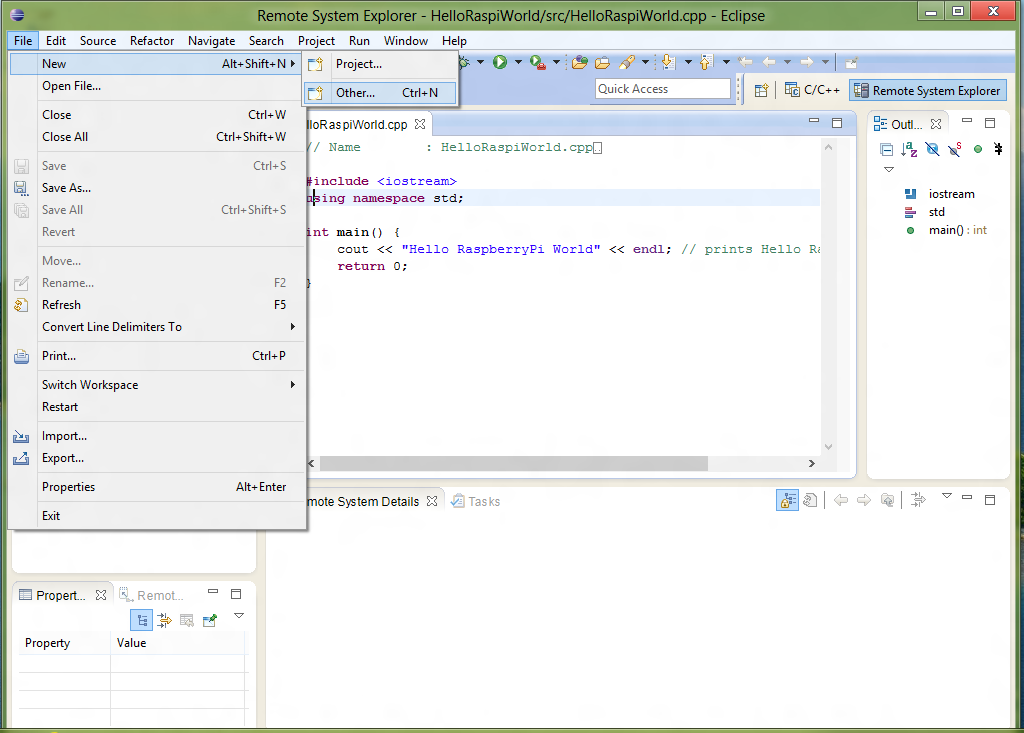Click the Eclipse logo in title bar

(18, 14)
